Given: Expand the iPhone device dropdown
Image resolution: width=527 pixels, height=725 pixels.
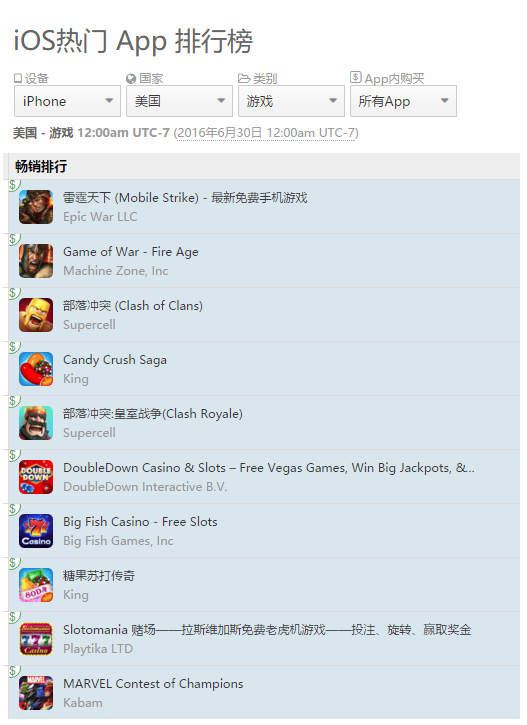Looking at the screenshot, I should (x=67, y=101).
